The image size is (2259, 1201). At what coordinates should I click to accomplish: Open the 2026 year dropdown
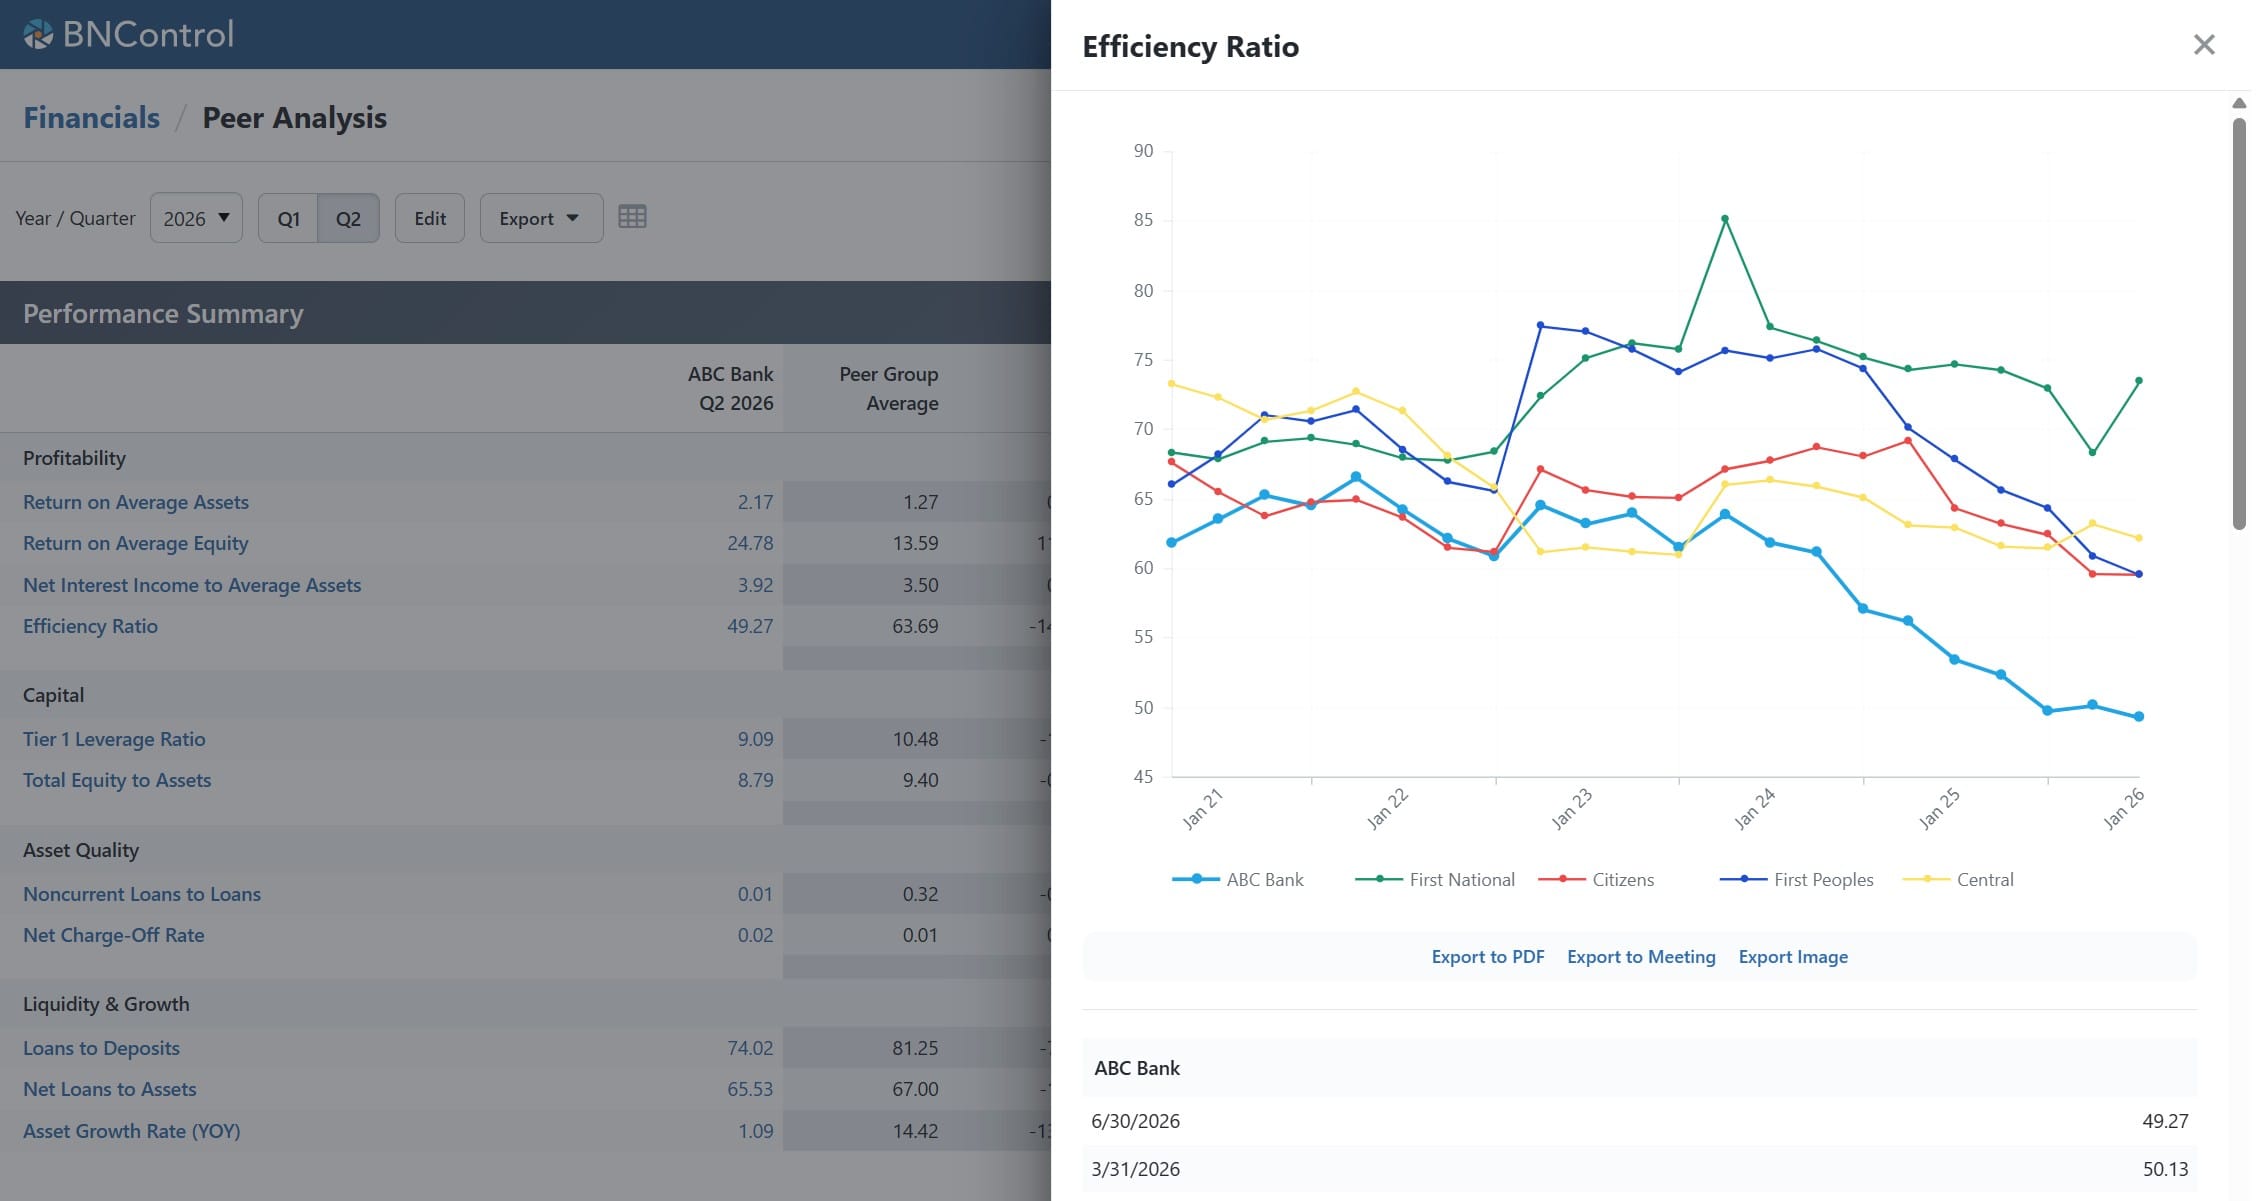click(x=196, y=218)
